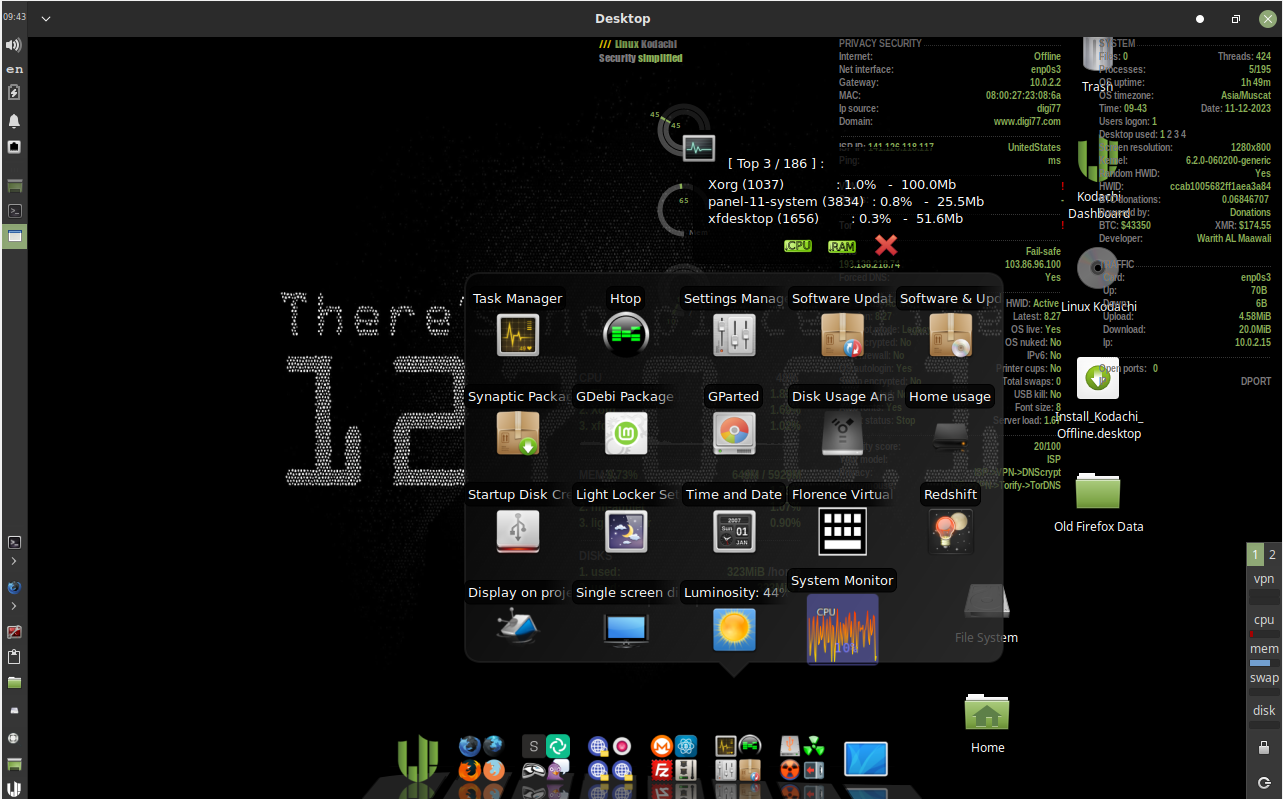Open Software Updater package icon
Screen dimensions: 1283x799
[x=842, y=335]
